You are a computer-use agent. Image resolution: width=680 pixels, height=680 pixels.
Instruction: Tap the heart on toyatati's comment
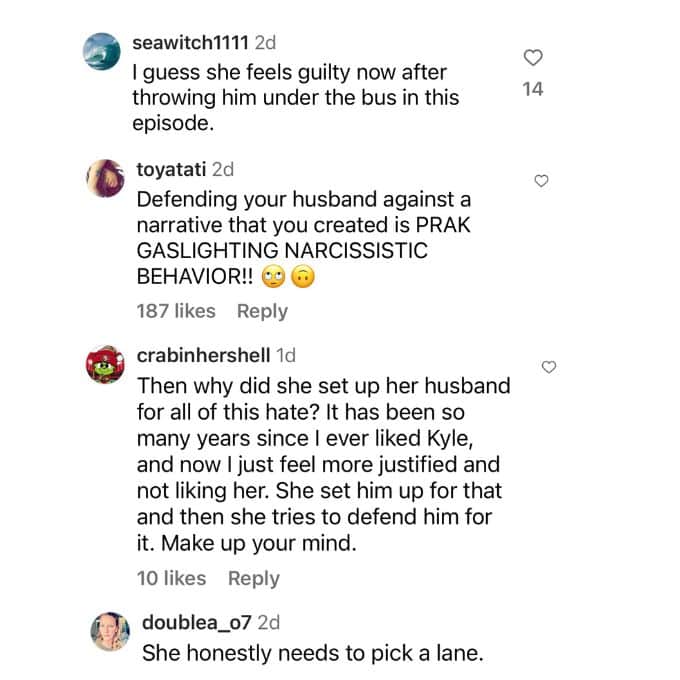pyautogui.click(x=541, y=181)
